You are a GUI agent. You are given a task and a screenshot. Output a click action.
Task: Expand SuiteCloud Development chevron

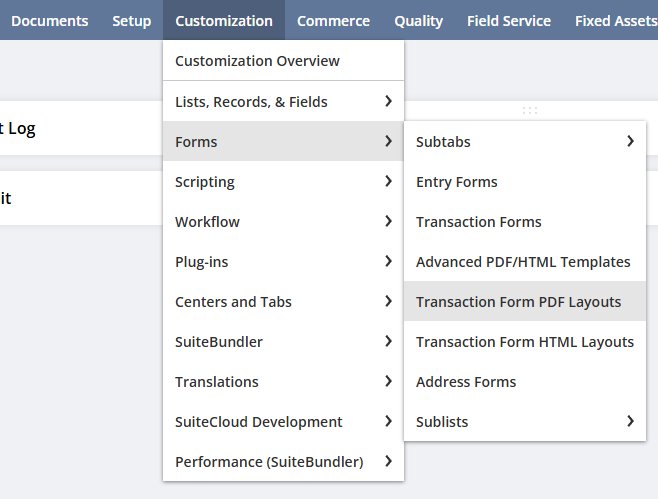tap(388, 421)
